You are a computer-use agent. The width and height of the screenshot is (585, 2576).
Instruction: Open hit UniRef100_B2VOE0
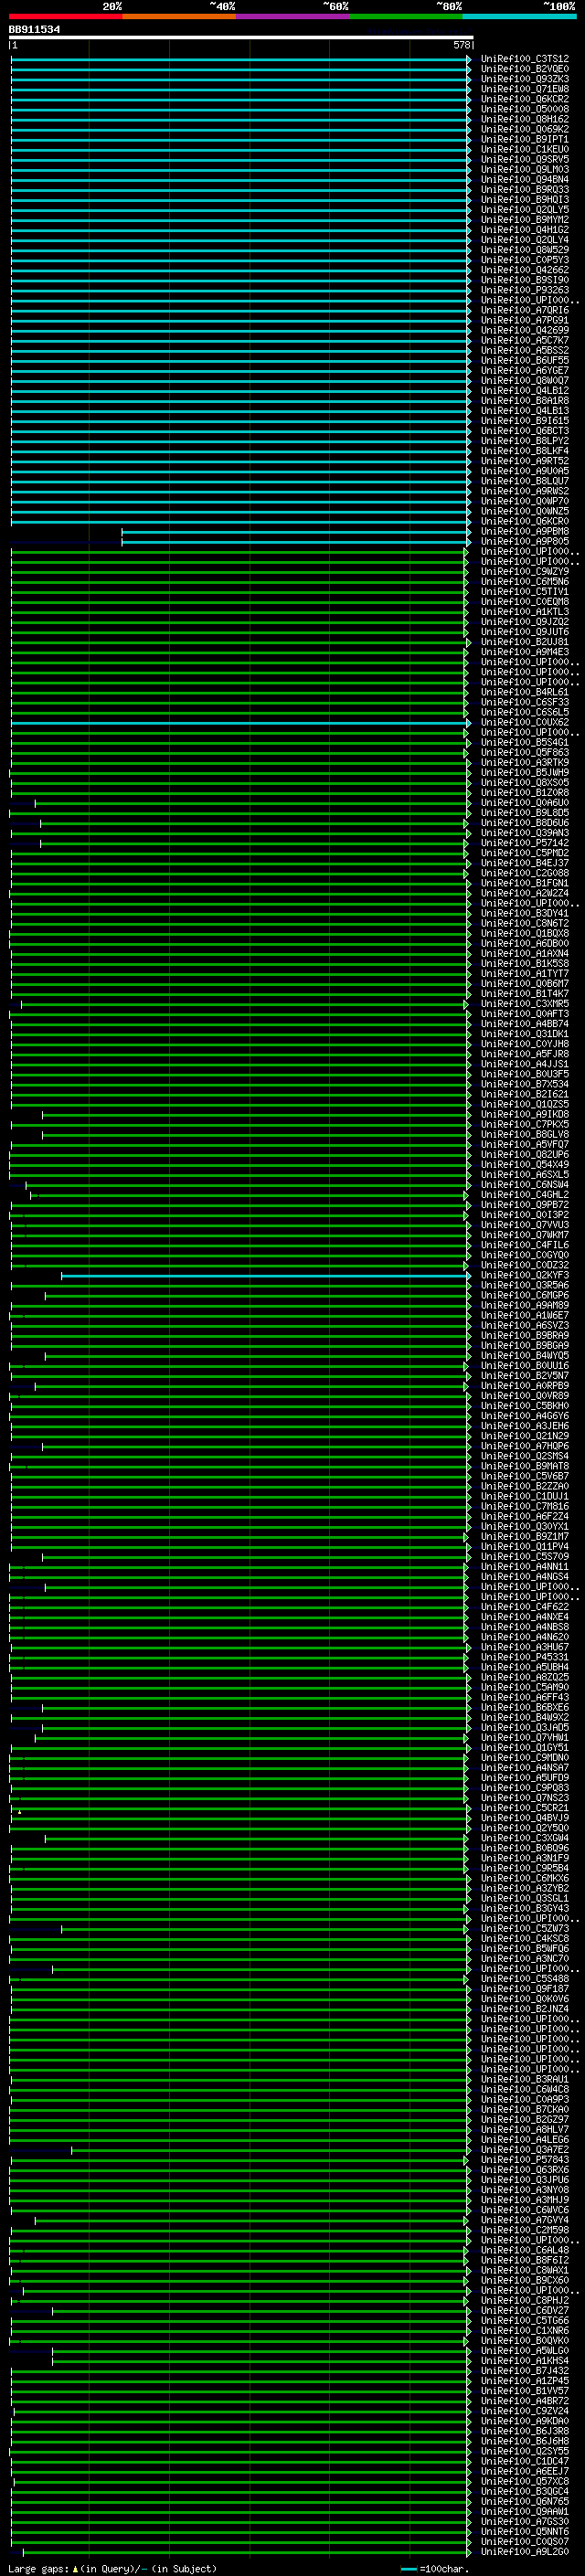click(x=524, y=69)
